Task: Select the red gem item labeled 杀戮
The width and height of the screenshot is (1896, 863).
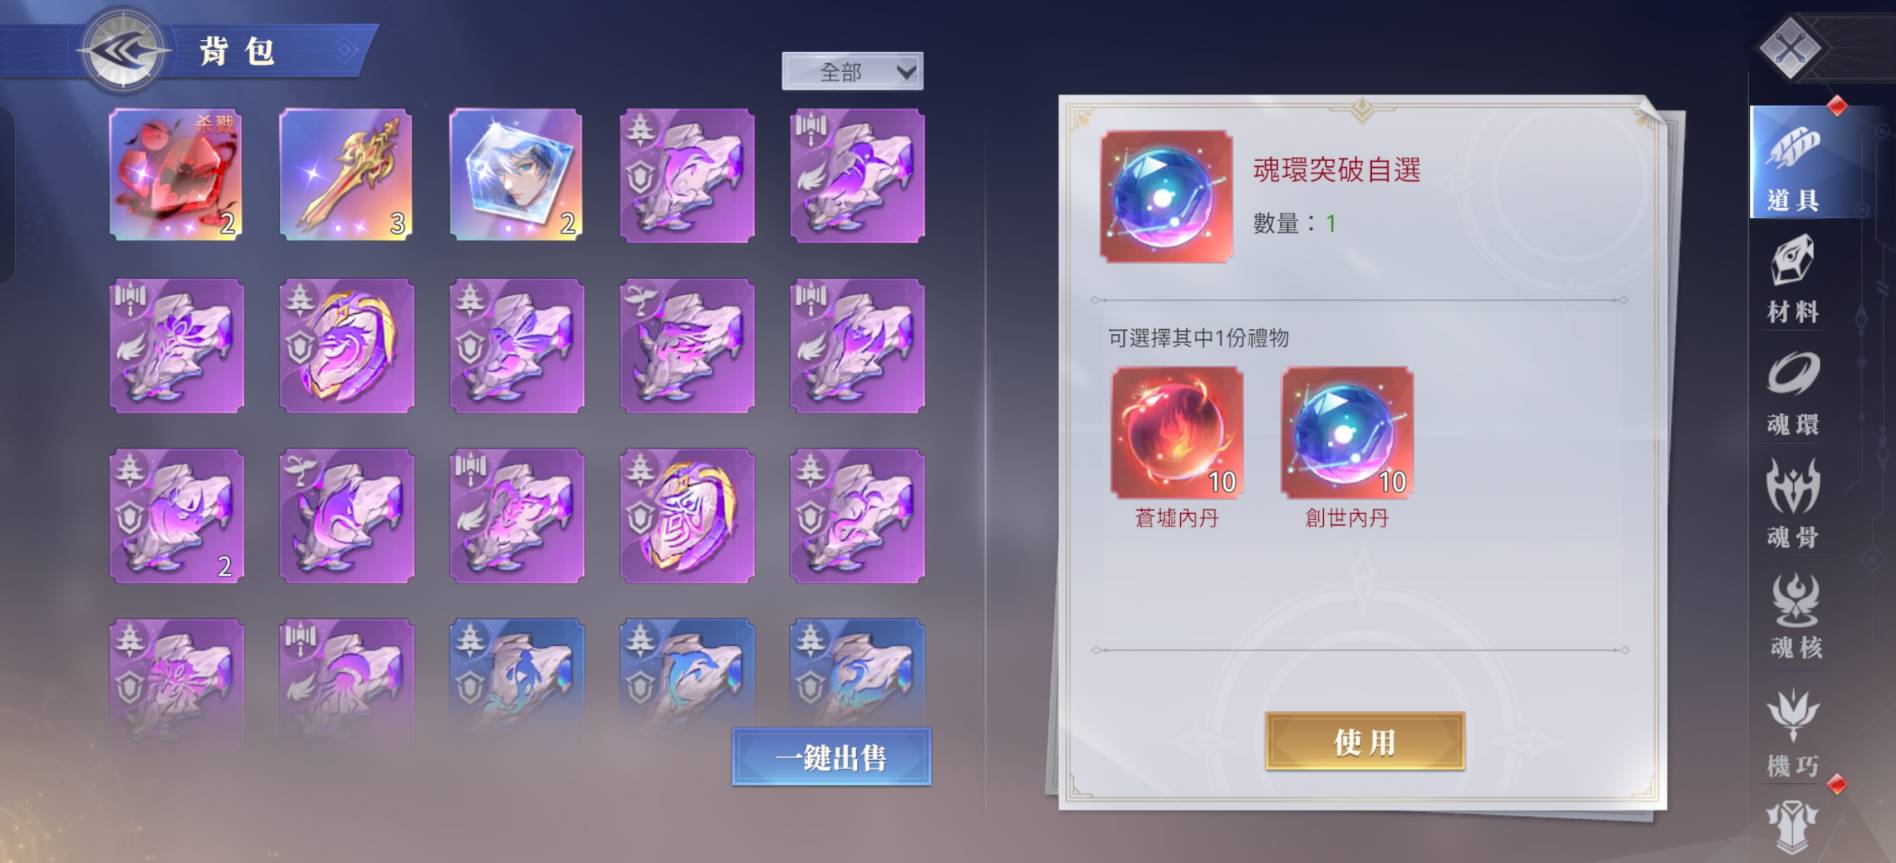Action: coord(176,175)
